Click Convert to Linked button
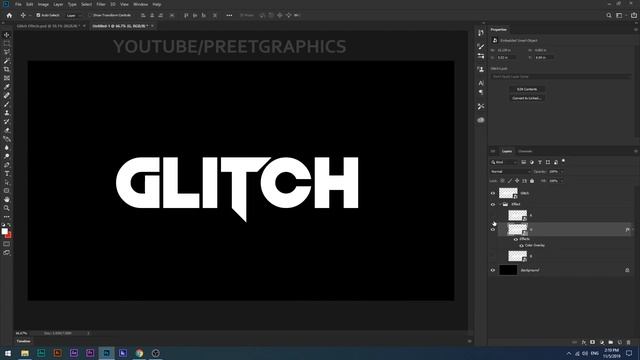Viewport: 640px width, 360px height. click(x=527, y=98)
